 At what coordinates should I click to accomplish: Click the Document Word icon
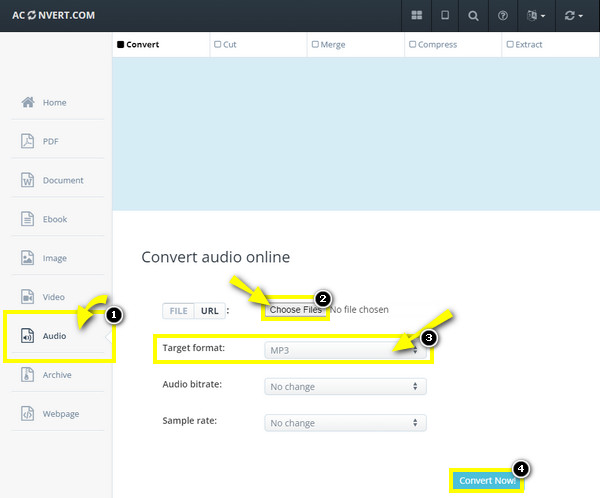click(28, 180)
